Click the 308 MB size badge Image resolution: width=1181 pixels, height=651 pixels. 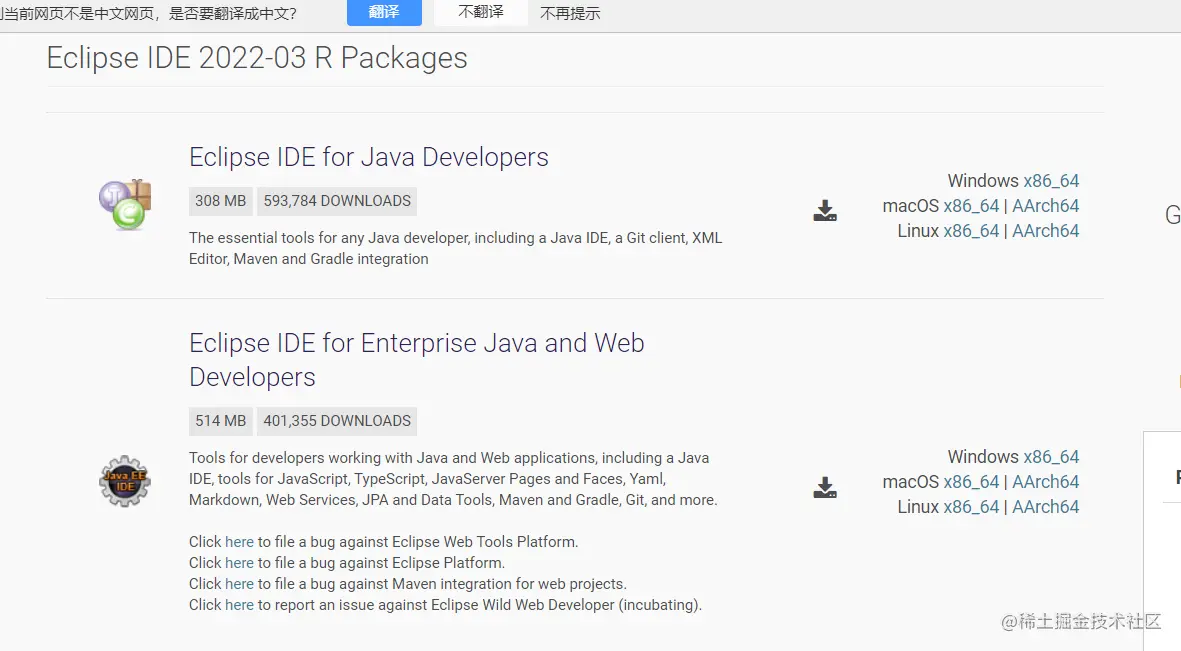coord(221,201)
